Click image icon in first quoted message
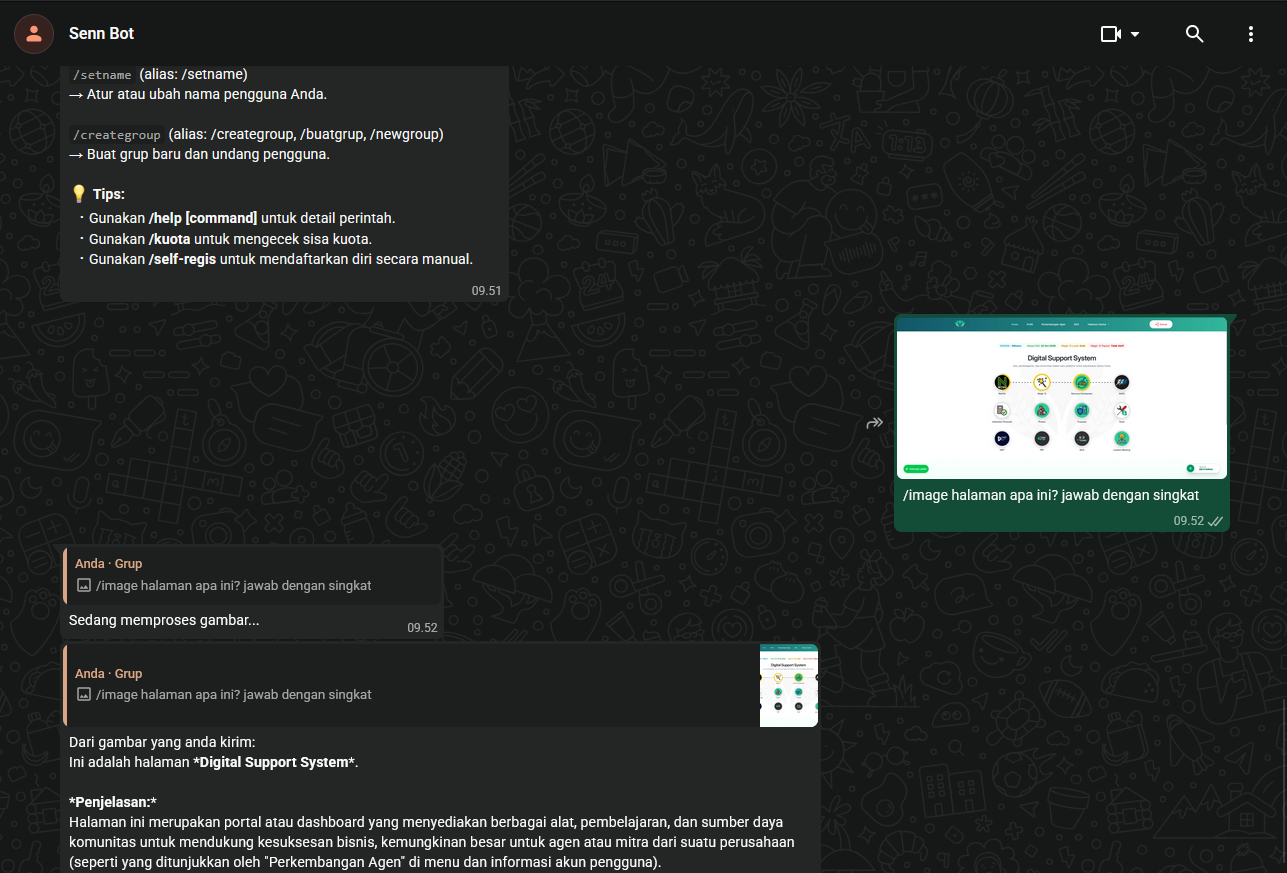The height and width of the screenshot is (873, 1287). [84, 585]
